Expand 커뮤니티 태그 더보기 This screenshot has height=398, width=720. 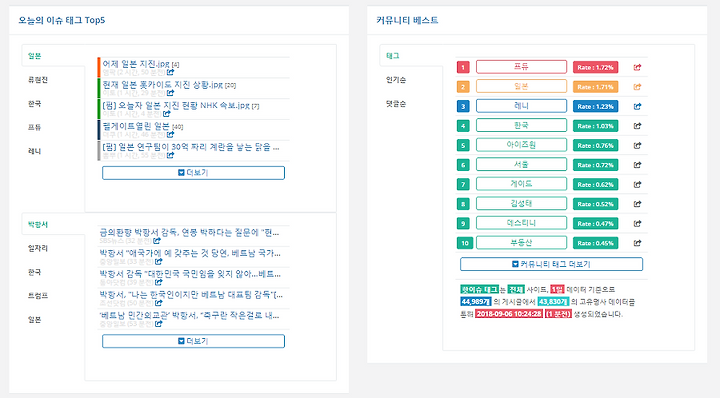pyautogui.click(x=551, y=264)
